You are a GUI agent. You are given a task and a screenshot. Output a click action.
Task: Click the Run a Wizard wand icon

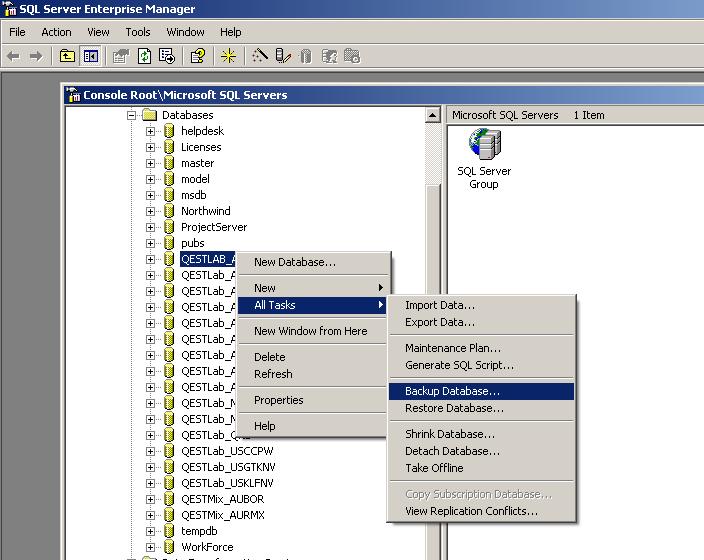260,56
